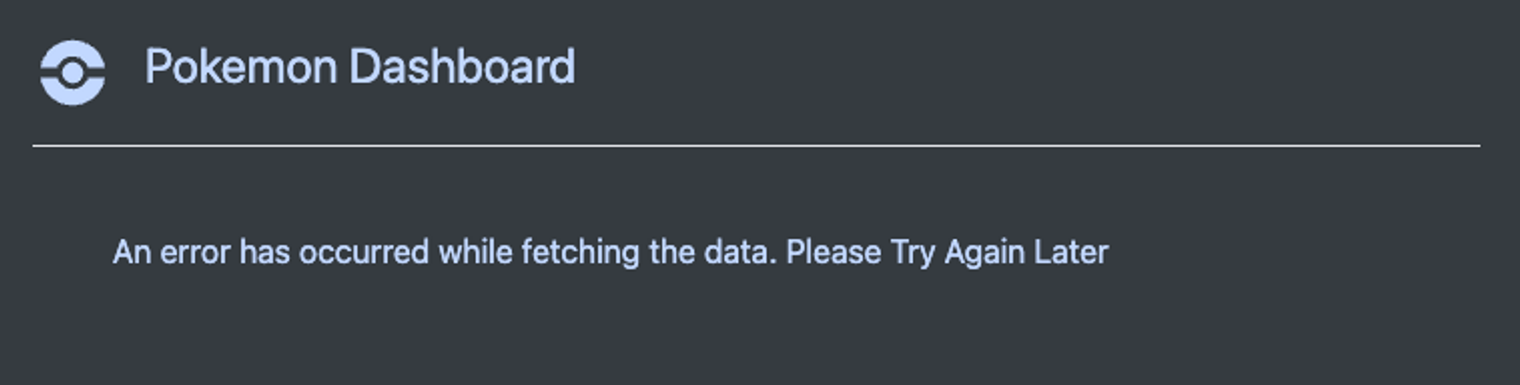1520x385 pixels.
Task: Click the word "An" starting the error message
Action: click(132, 252)
